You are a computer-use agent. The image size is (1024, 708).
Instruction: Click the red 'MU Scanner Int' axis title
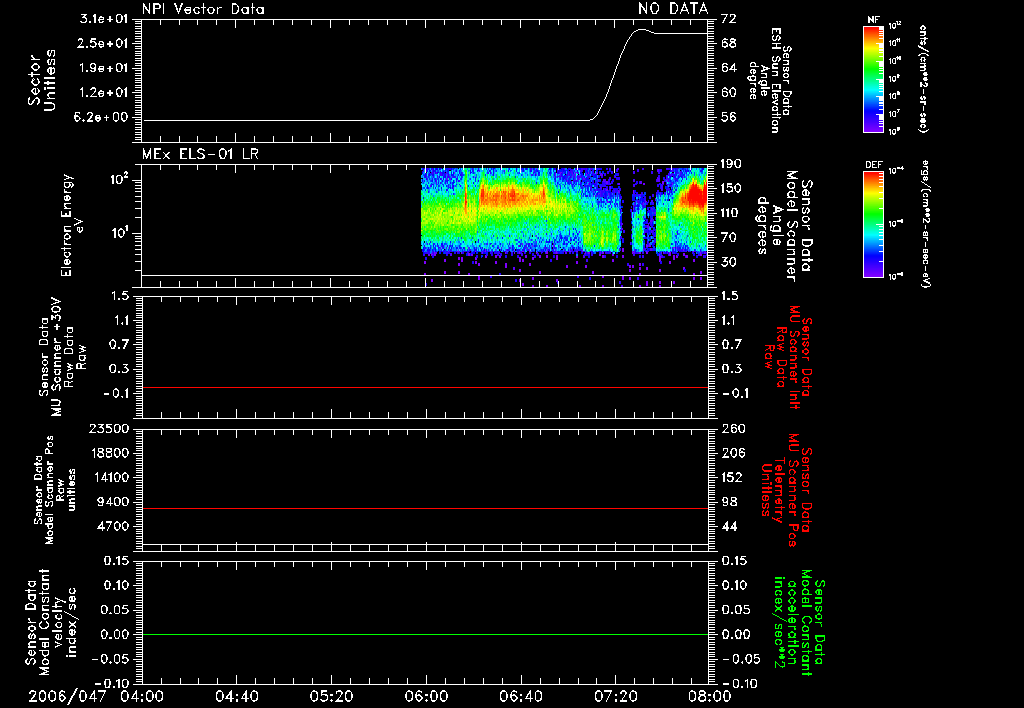point(789,357)
